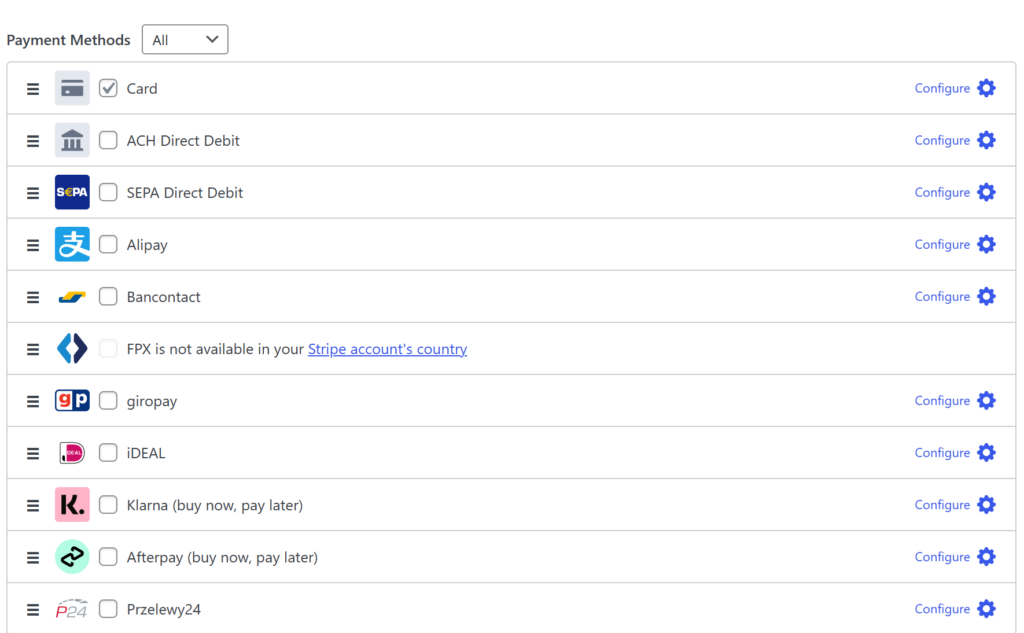Click the gear icon for giropay

coord(986,401)
